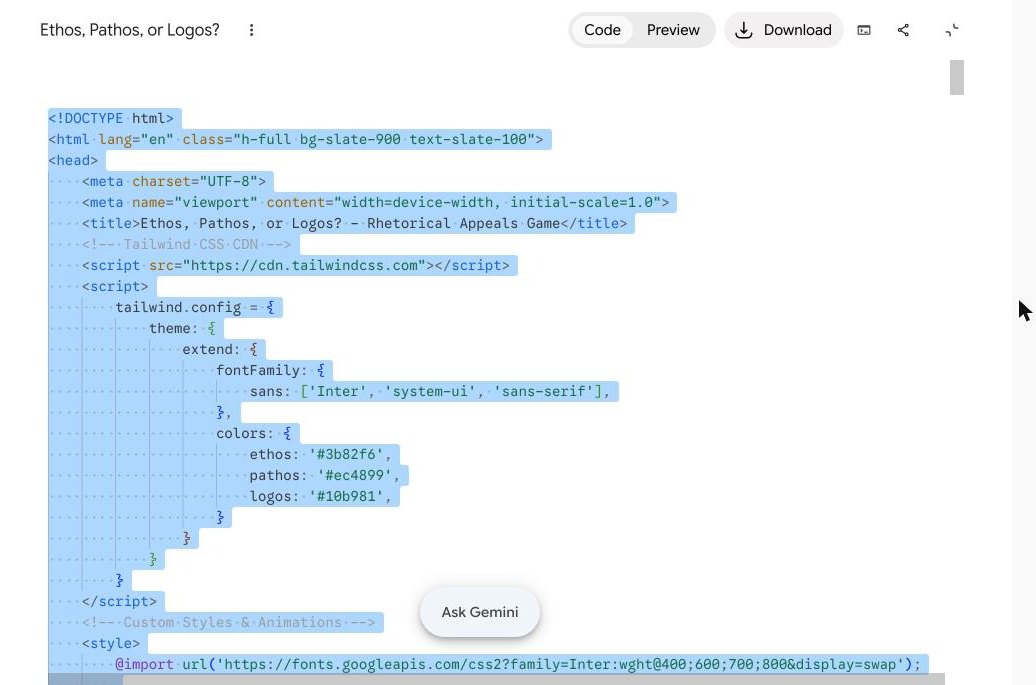Click the vertical scrollbar thumb
The width and height of the screenshot is (1036, 685).
pyautogui.click(x=957, y=77)
